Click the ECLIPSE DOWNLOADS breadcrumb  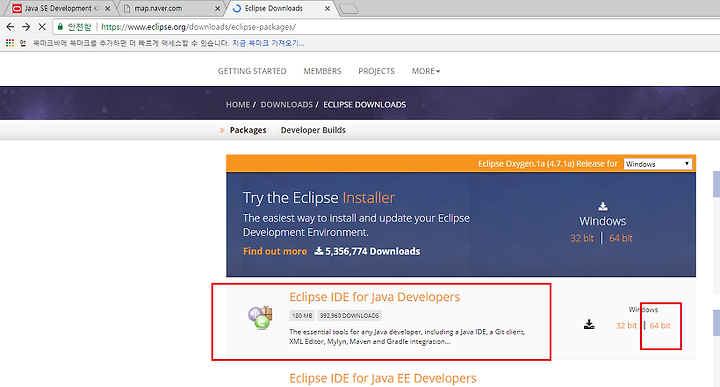coord(365,105)
